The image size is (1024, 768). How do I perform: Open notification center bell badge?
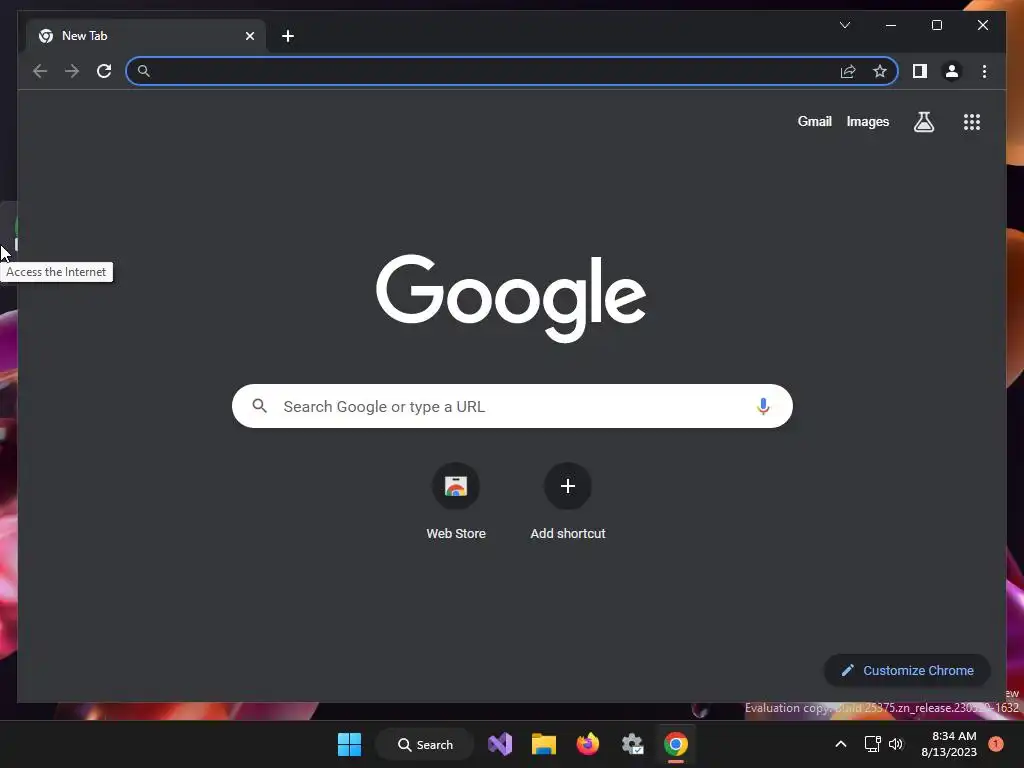[x=995, y=744]
